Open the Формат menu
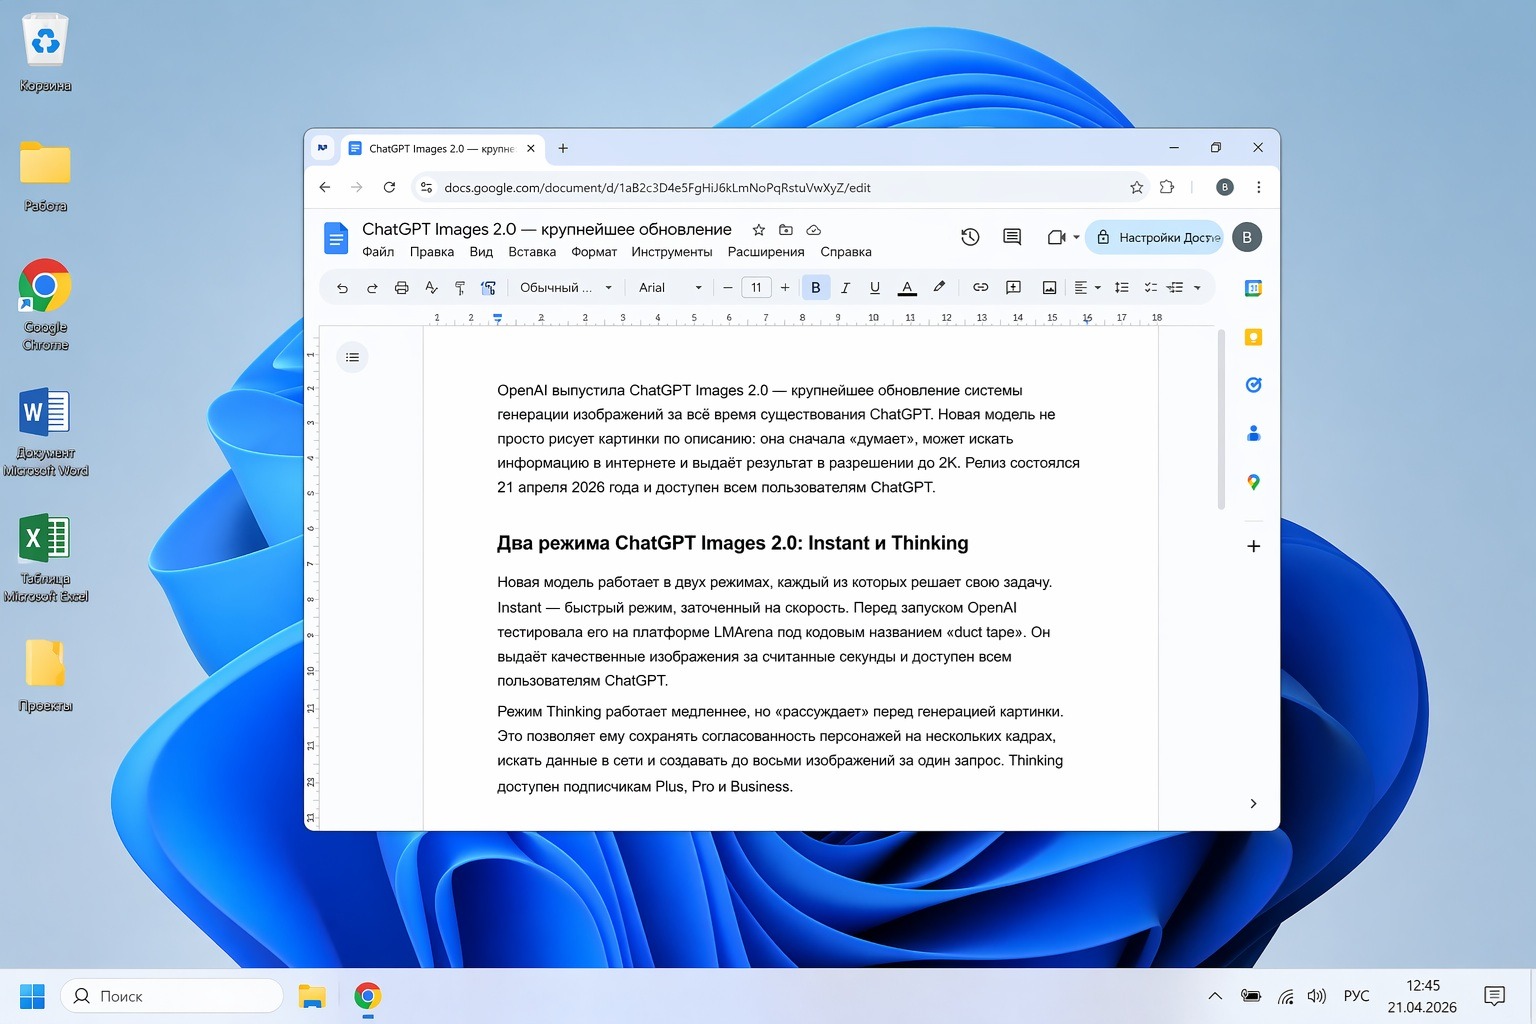This screenshot has width=1536, height=1024. (x=594, y=252)
